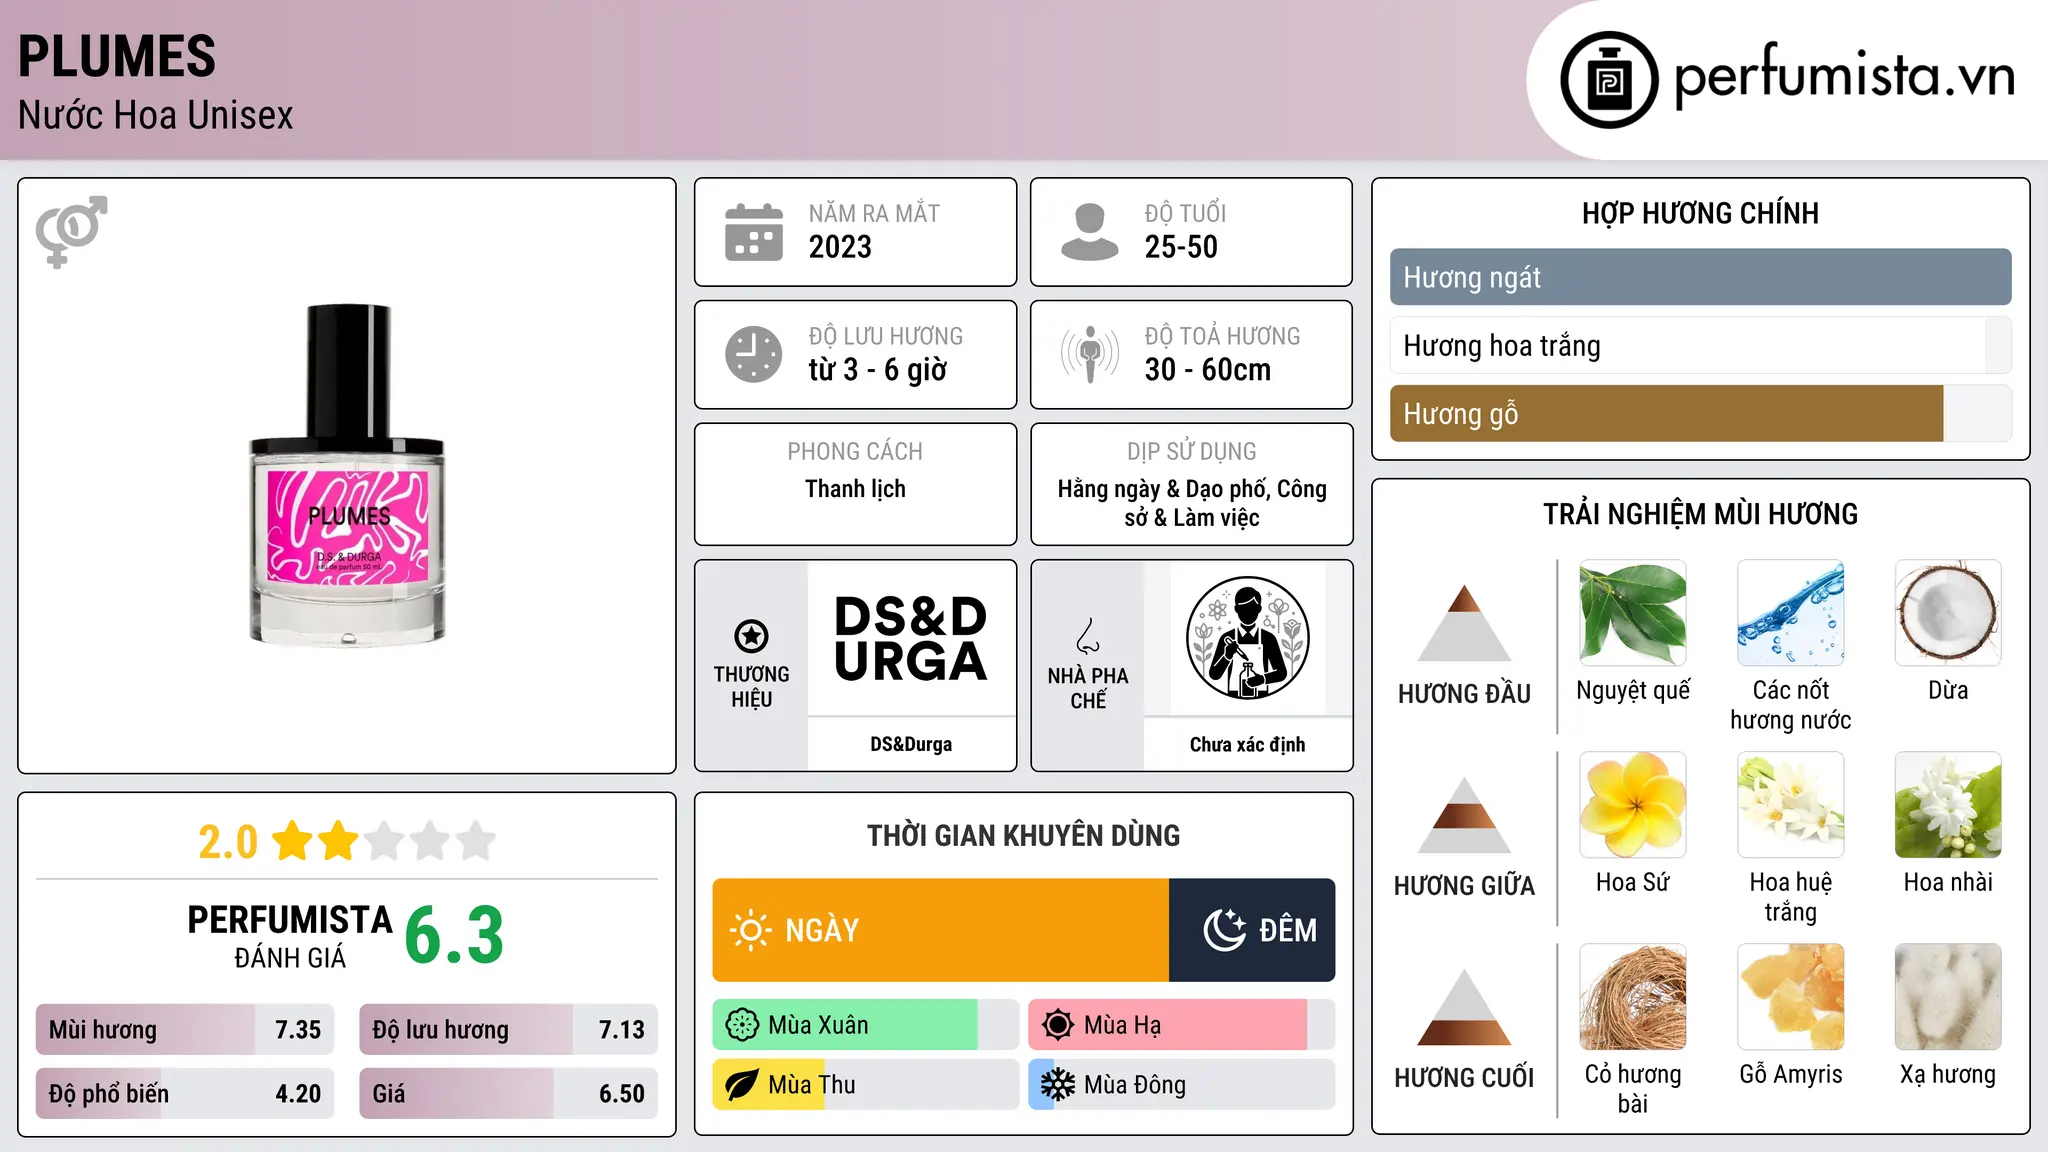Viewport: 2048px width, 1152px height.
Task: Click the Gỗ Amyris wood image
Action: 1791,997
